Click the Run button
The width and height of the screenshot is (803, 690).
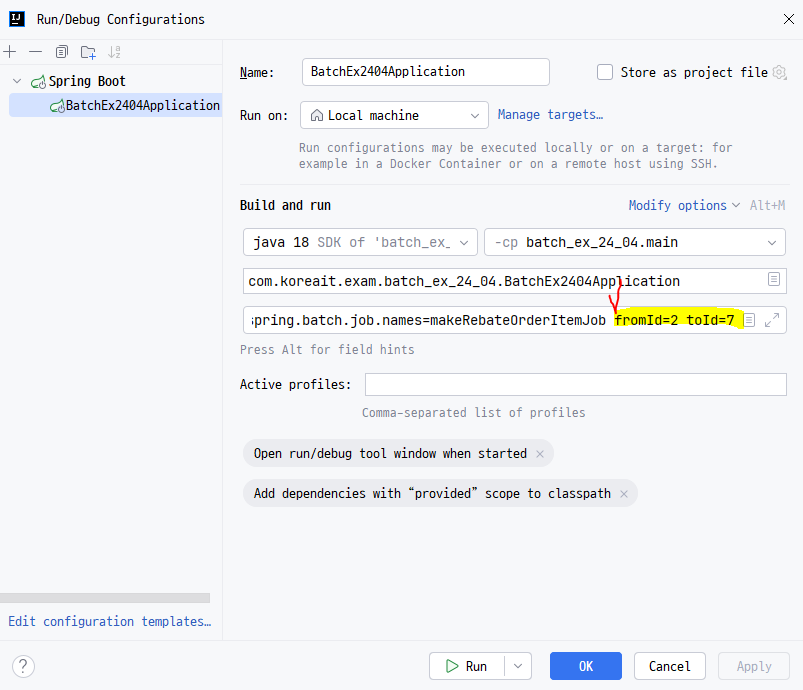pyautogui.click(x=467, y=666)
